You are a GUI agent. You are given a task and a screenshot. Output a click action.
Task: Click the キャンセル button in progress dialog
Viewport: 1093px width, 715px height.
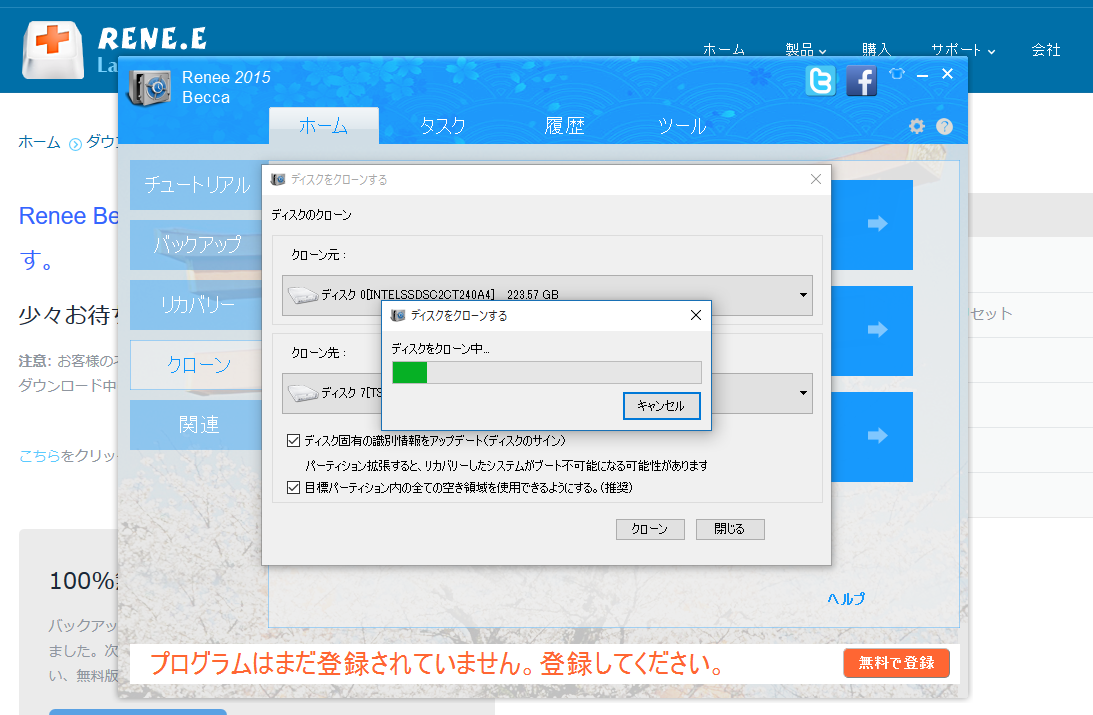662,406
